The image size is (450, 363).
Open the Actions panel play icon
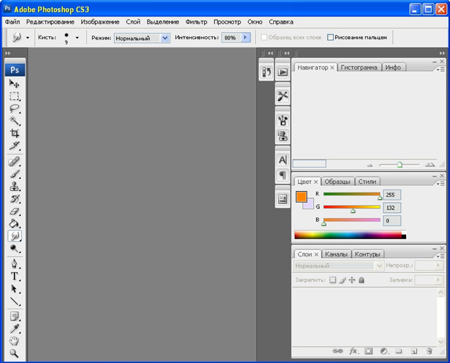[283, 72]
